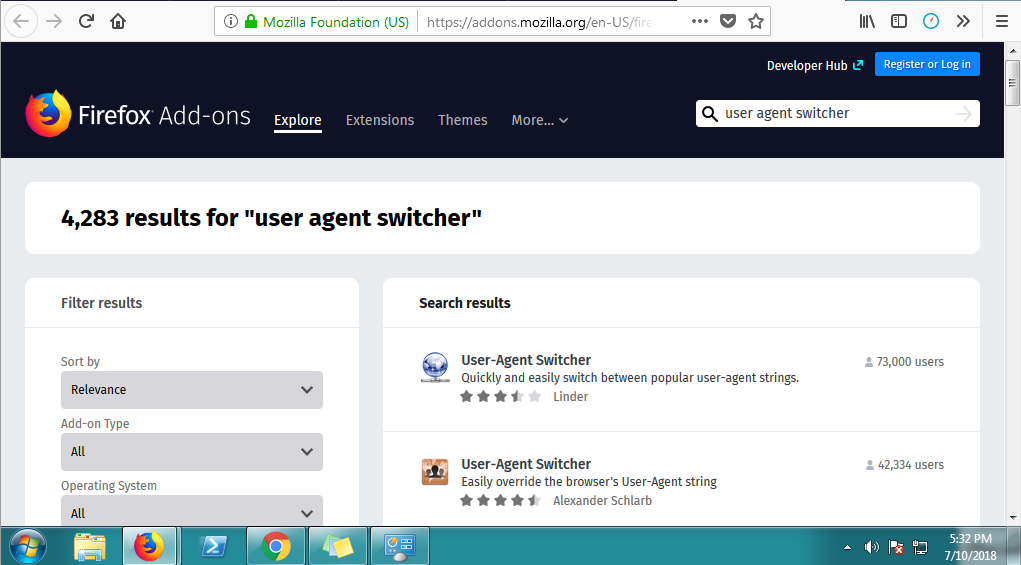Switch to the Explore tab
The image size is (1021, 565).
(x=298, y=120)
